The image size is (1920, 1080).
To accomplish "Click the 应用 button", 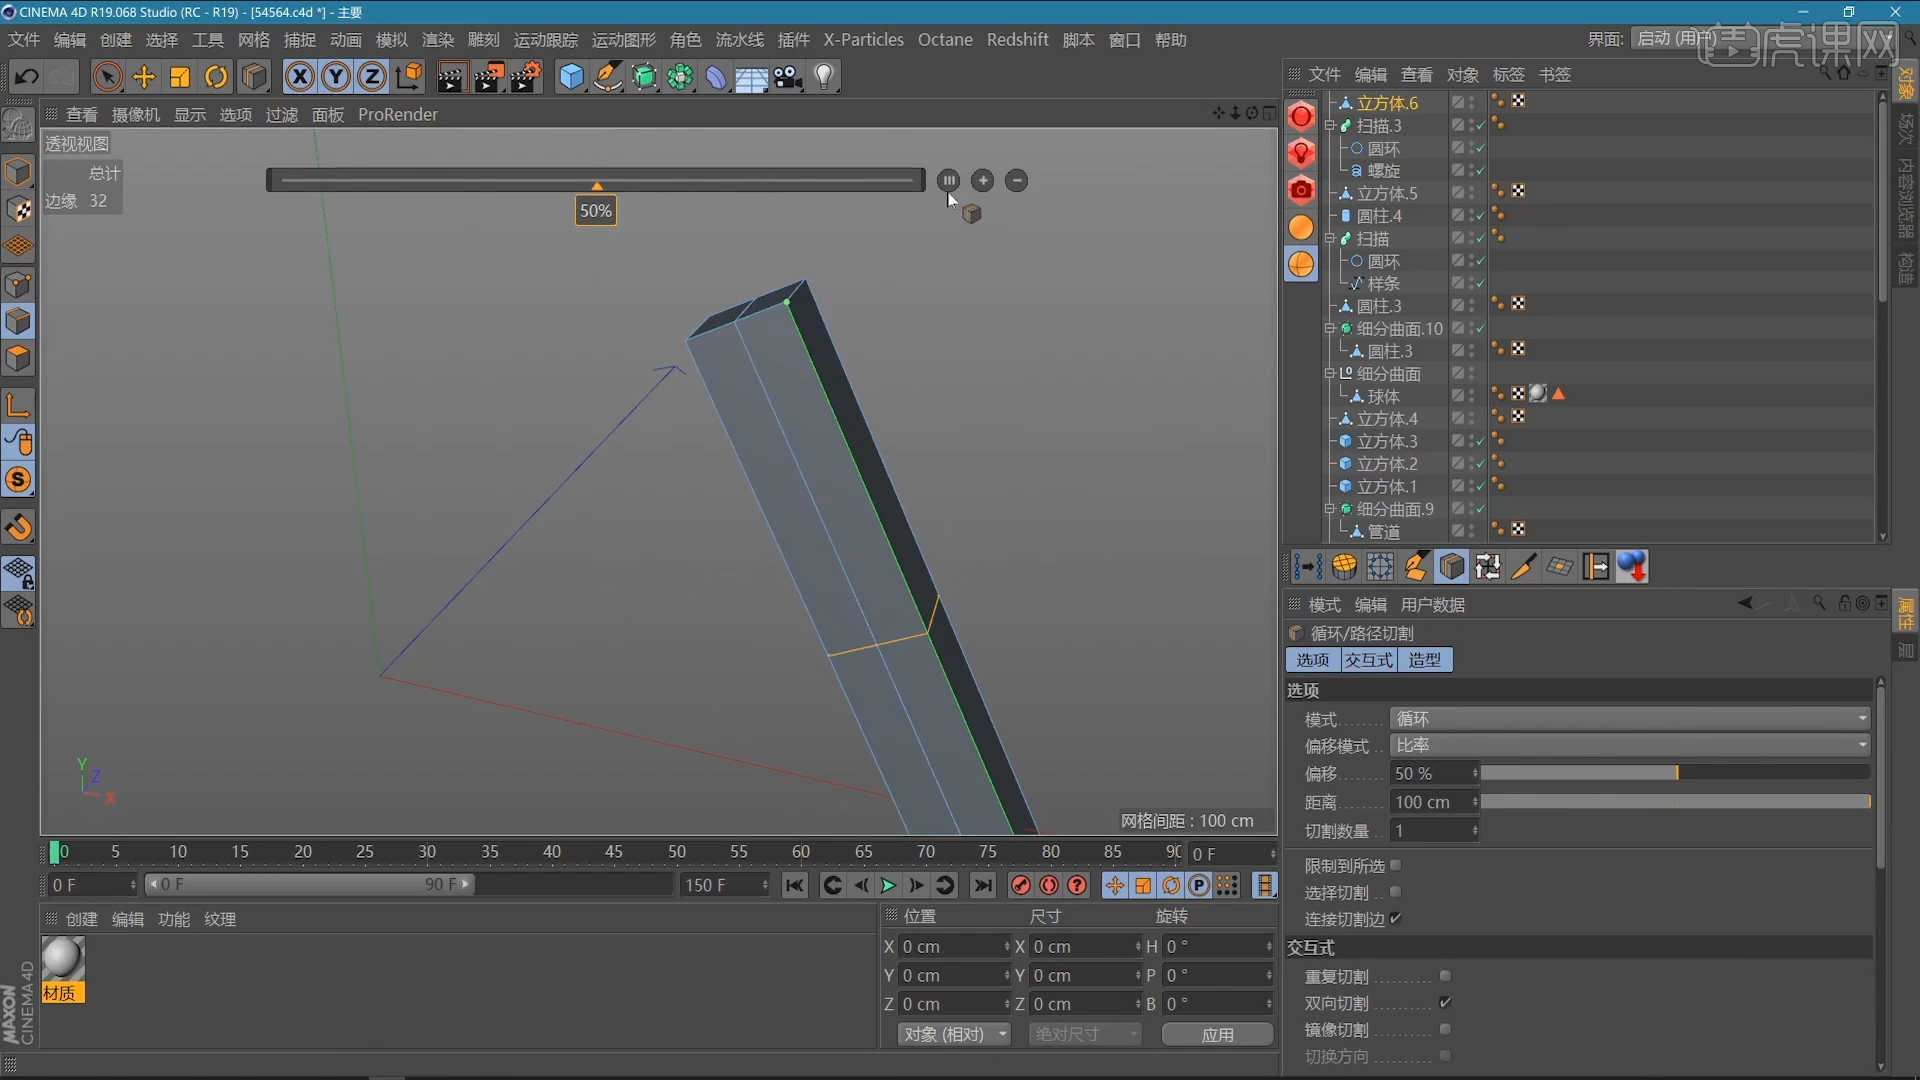I will click(x=1217, y=1034).
